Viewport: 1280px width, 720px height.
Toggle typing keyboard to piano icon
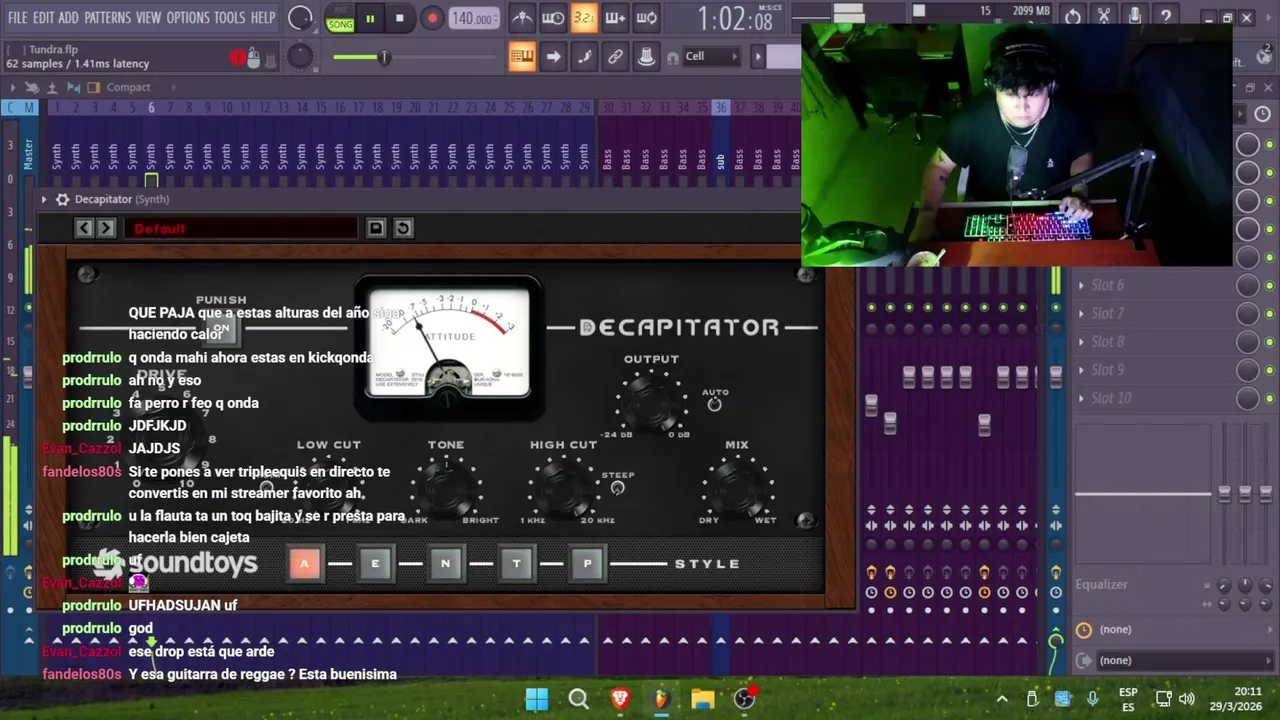tap(522, 57)
